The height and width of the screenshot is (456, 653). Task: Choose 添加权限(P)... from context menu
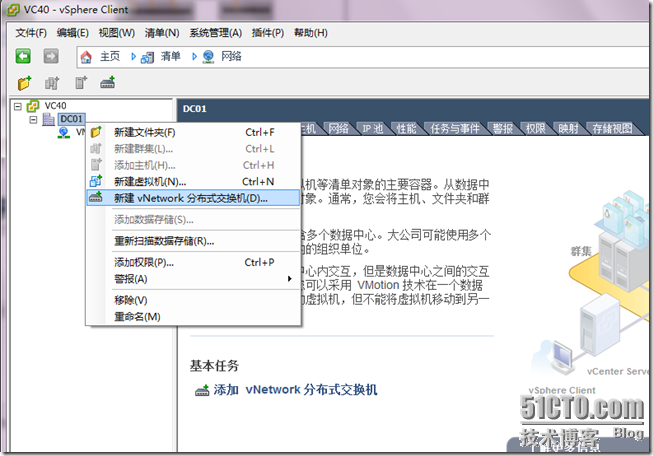[x=193, y=262]
